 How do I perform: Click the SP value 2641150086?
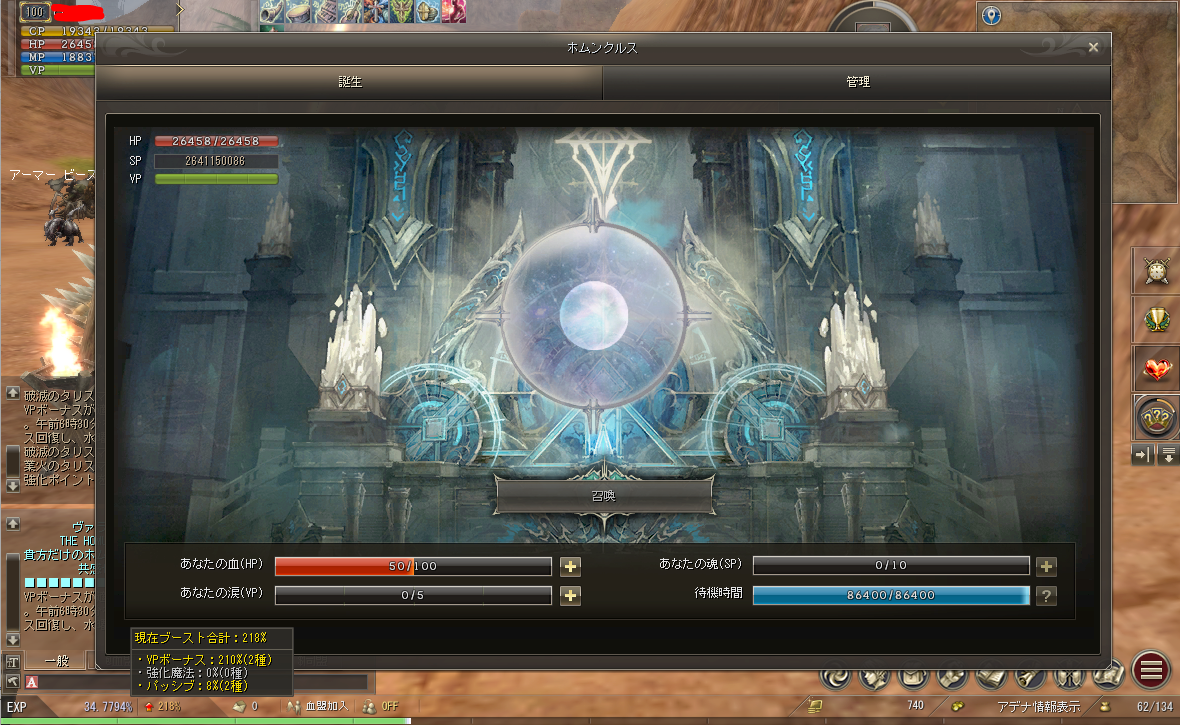point(216,161)
